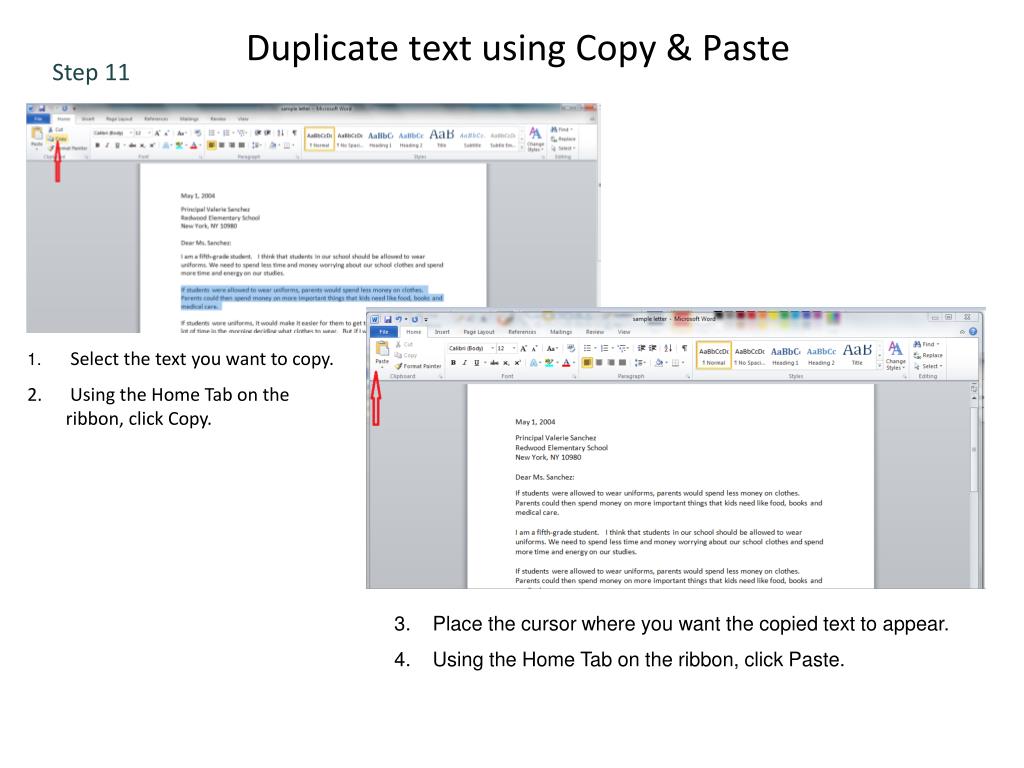This screenshot has width=1024, height=768.
Task: Apply No Spacing style in front Word window
Action: point(750,355)
